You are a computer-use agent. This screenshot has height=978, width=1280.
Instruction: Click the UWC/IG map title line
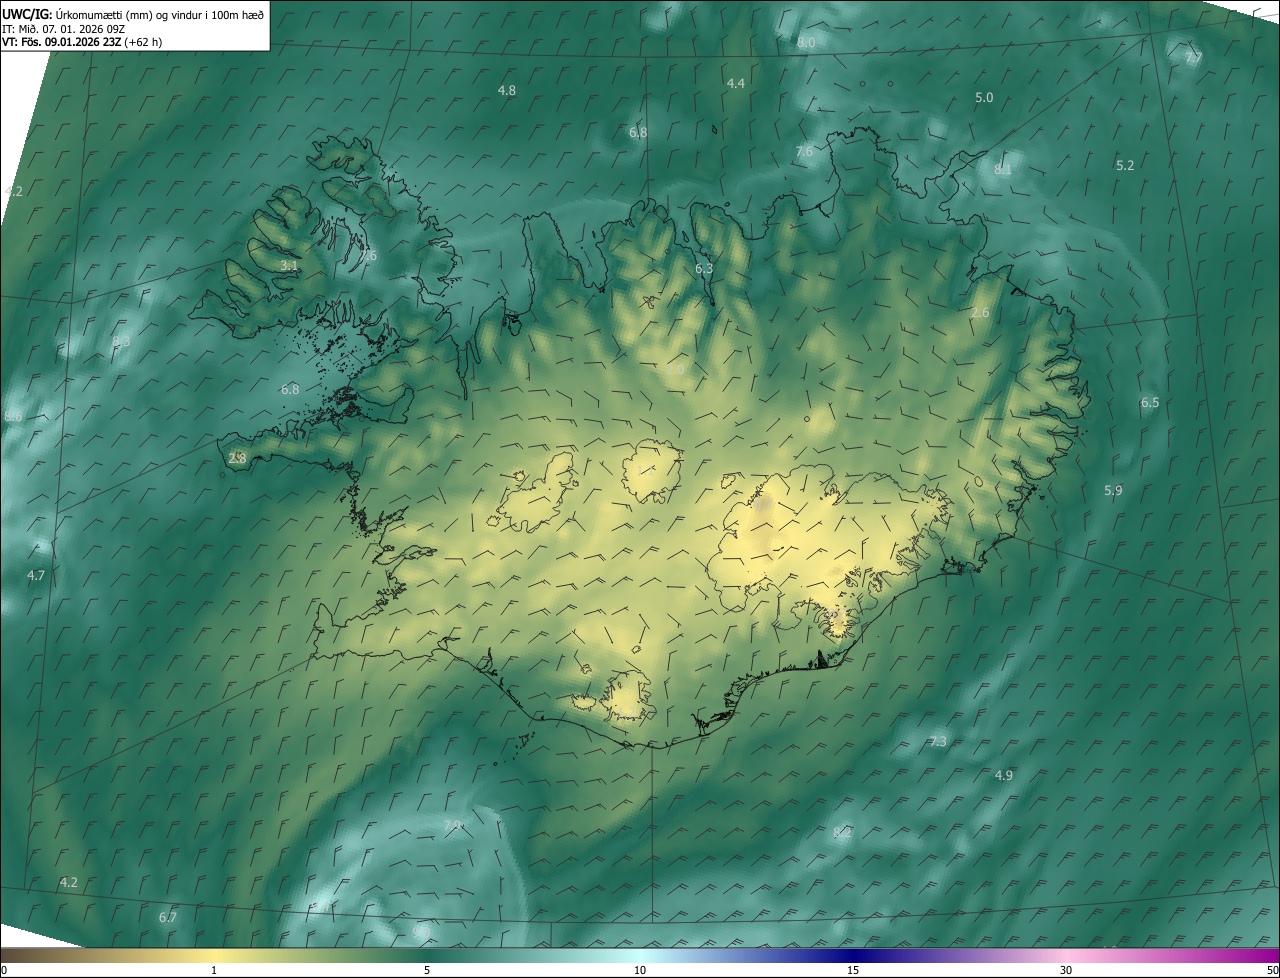133,13
